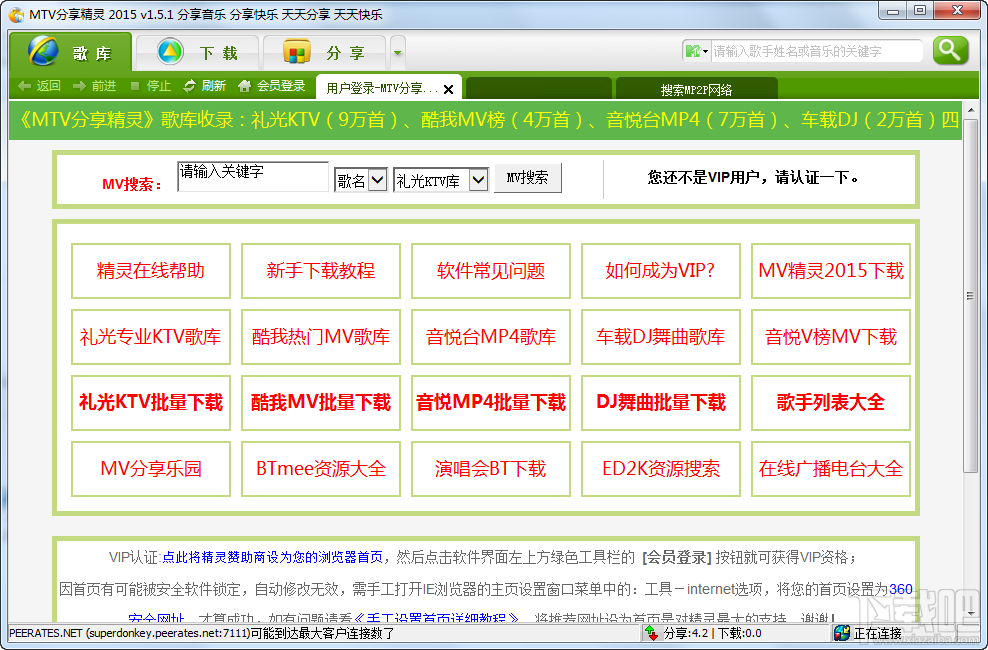This screenshot has width=988, height=650.
Task: Go back with the 返回 arrow
Action: pos(39,86)
